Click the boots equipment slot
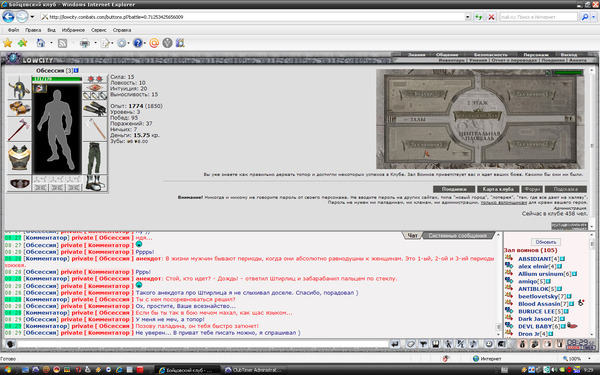The image size is (600, 375). coord(95,183)
